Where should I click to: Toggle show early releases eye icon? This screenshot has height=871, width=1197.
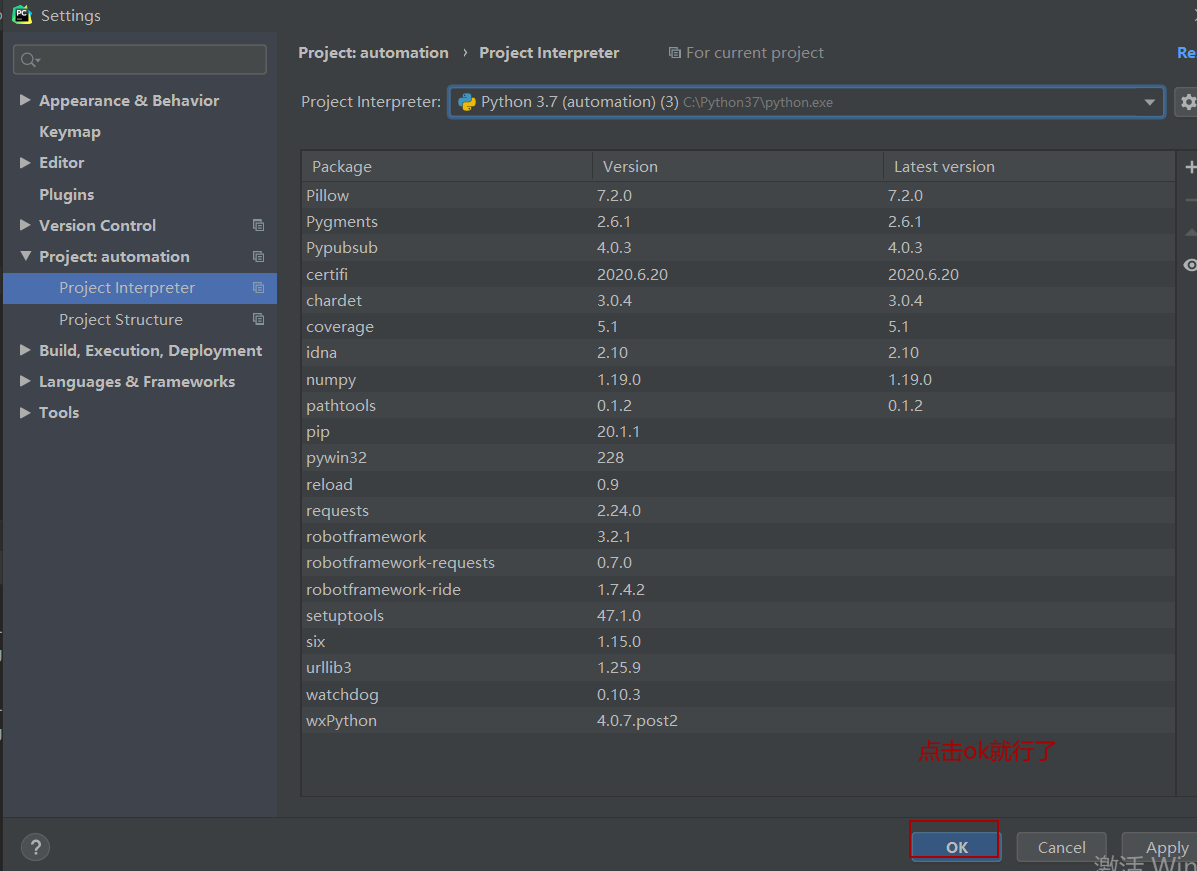click(x=1189, y=265)
